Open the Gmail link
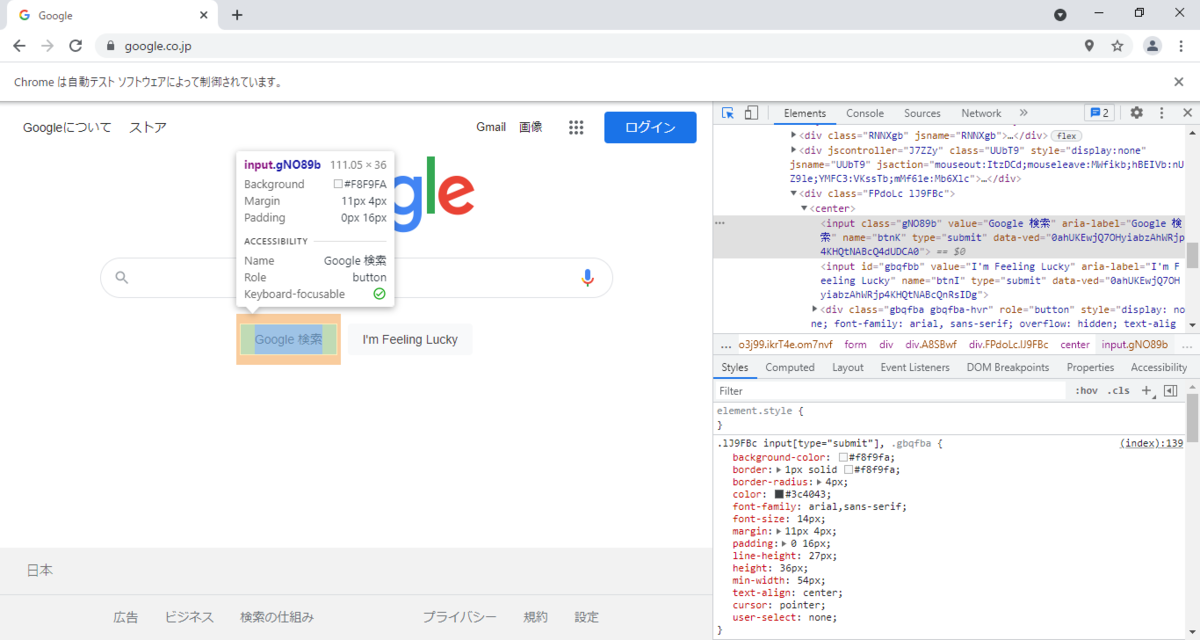The height and width of the screenshot is (640, 1200). pyautogui.click(x=491, y=127)
